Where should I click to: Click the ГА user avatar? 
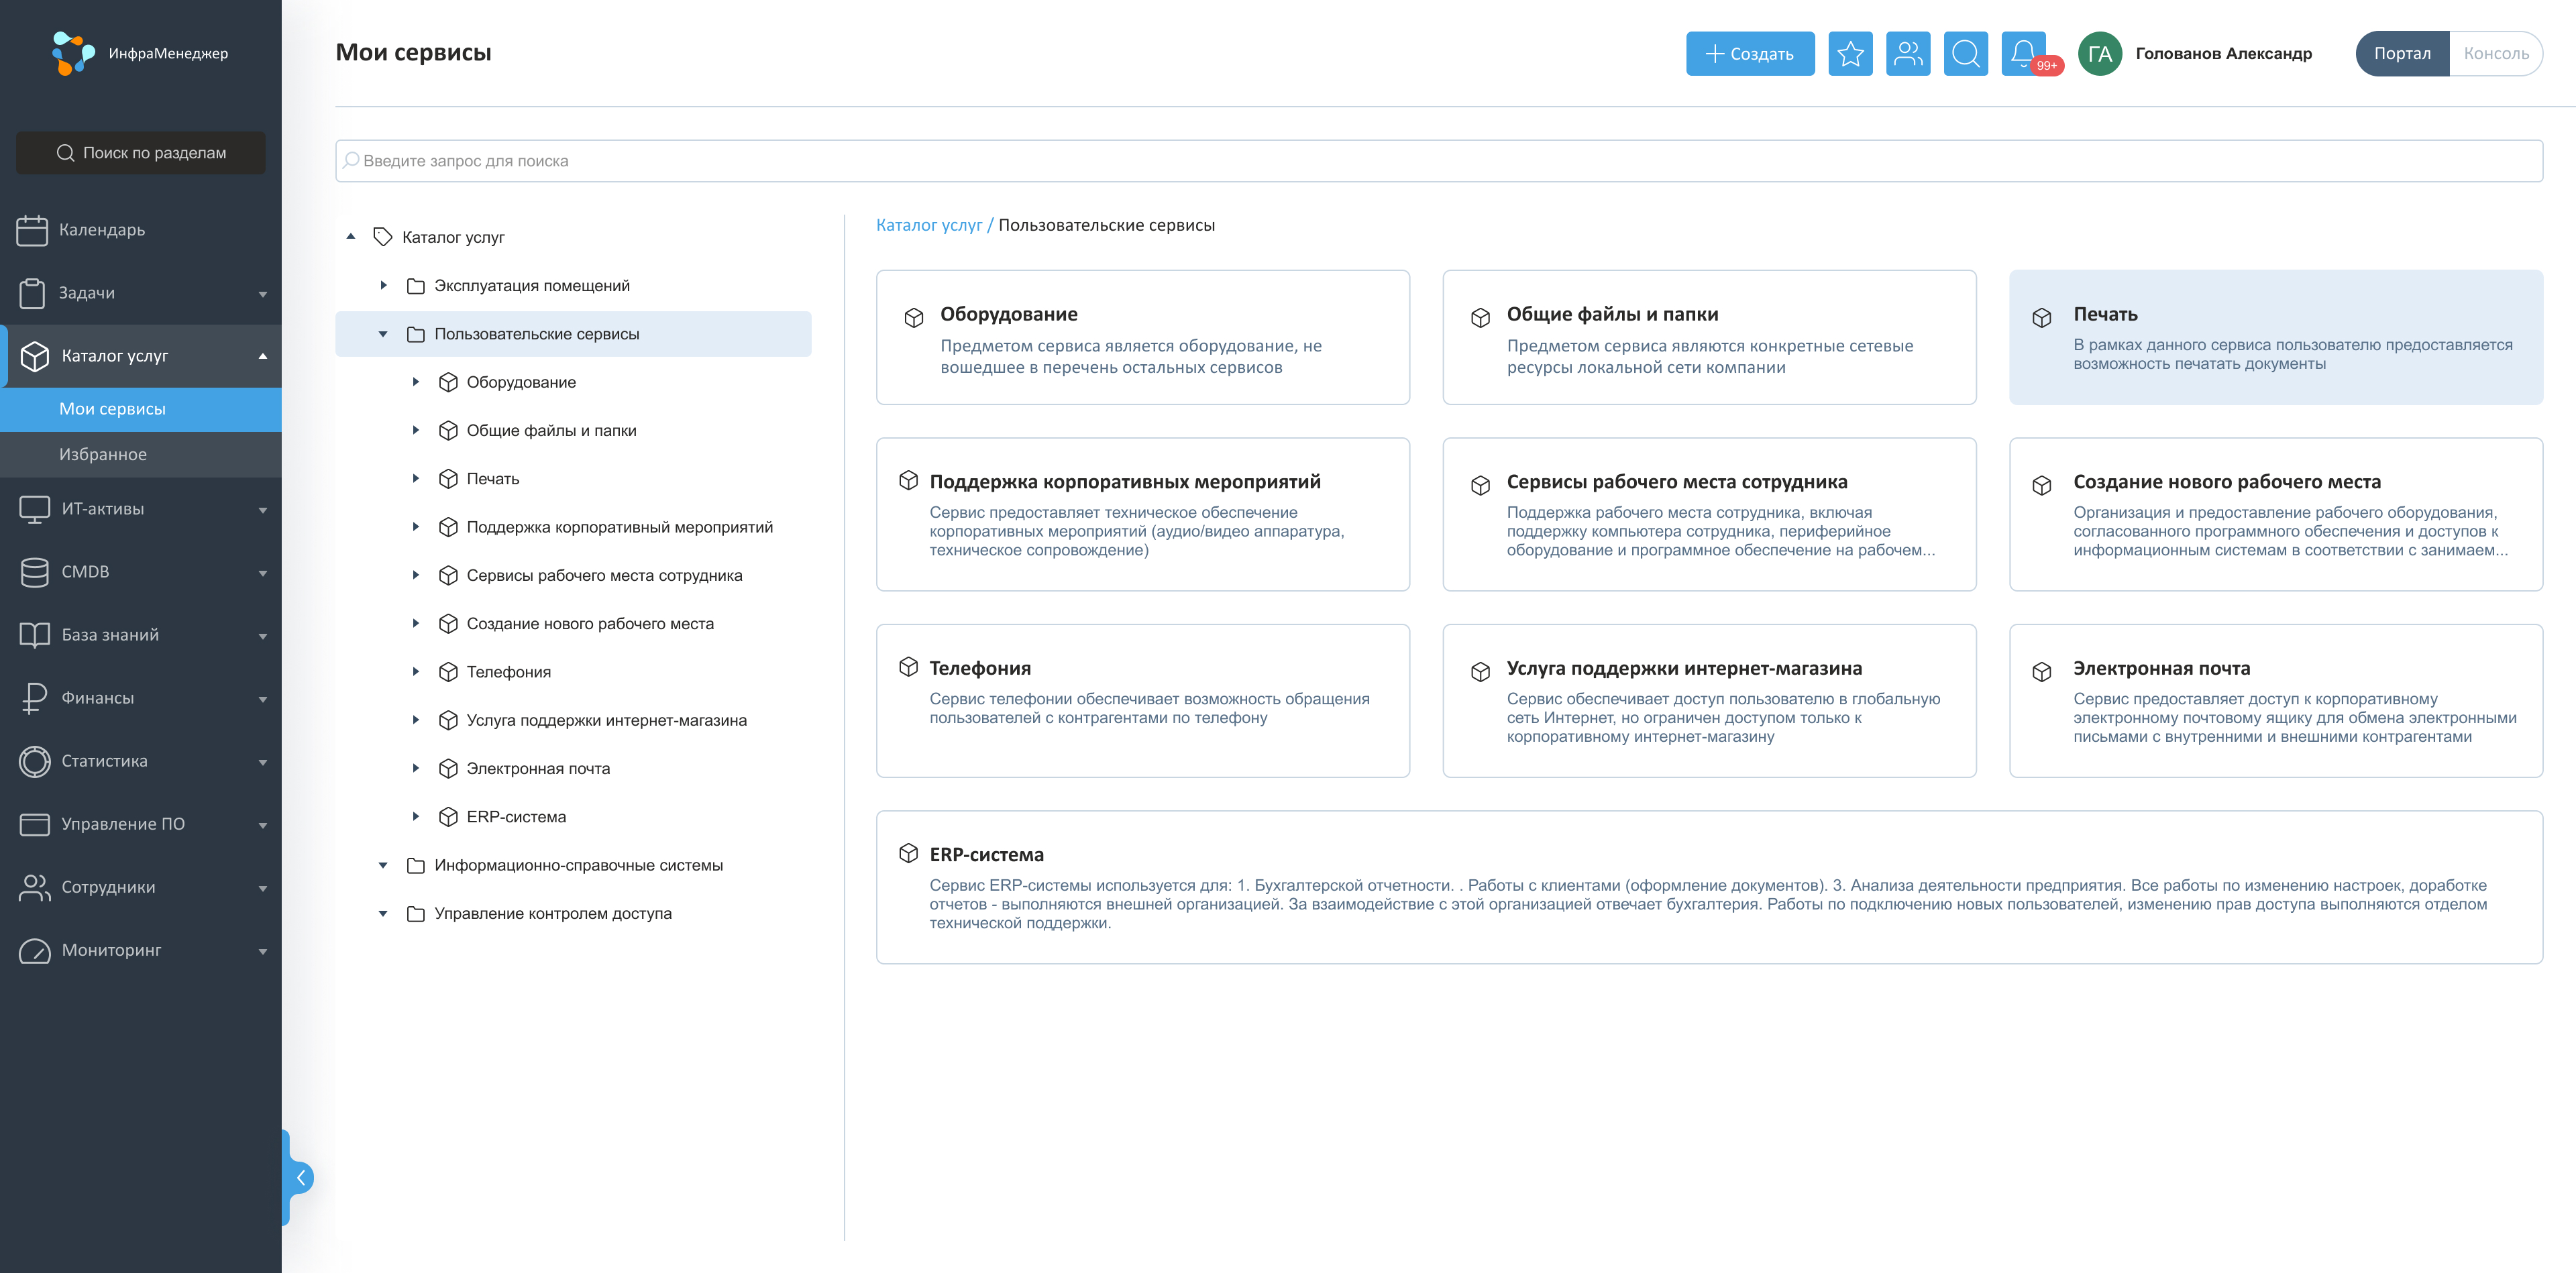2099,54
